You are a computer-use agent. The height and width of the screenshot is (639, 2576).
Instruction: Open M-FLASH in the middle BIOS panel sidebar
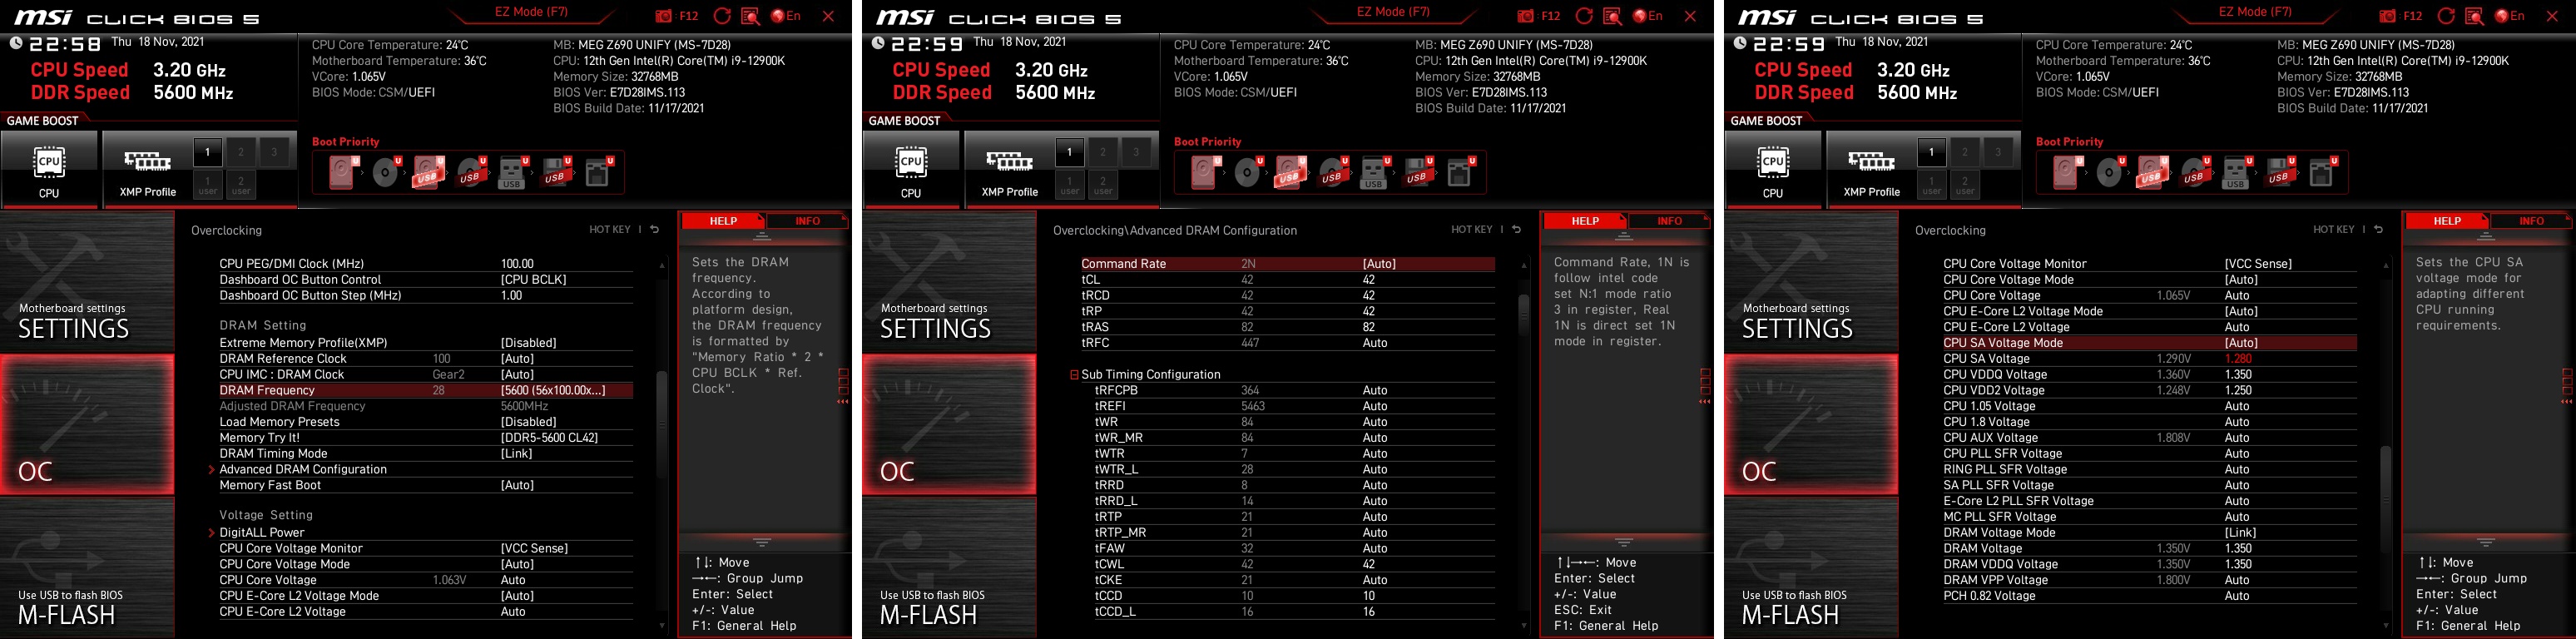[949, 568]
